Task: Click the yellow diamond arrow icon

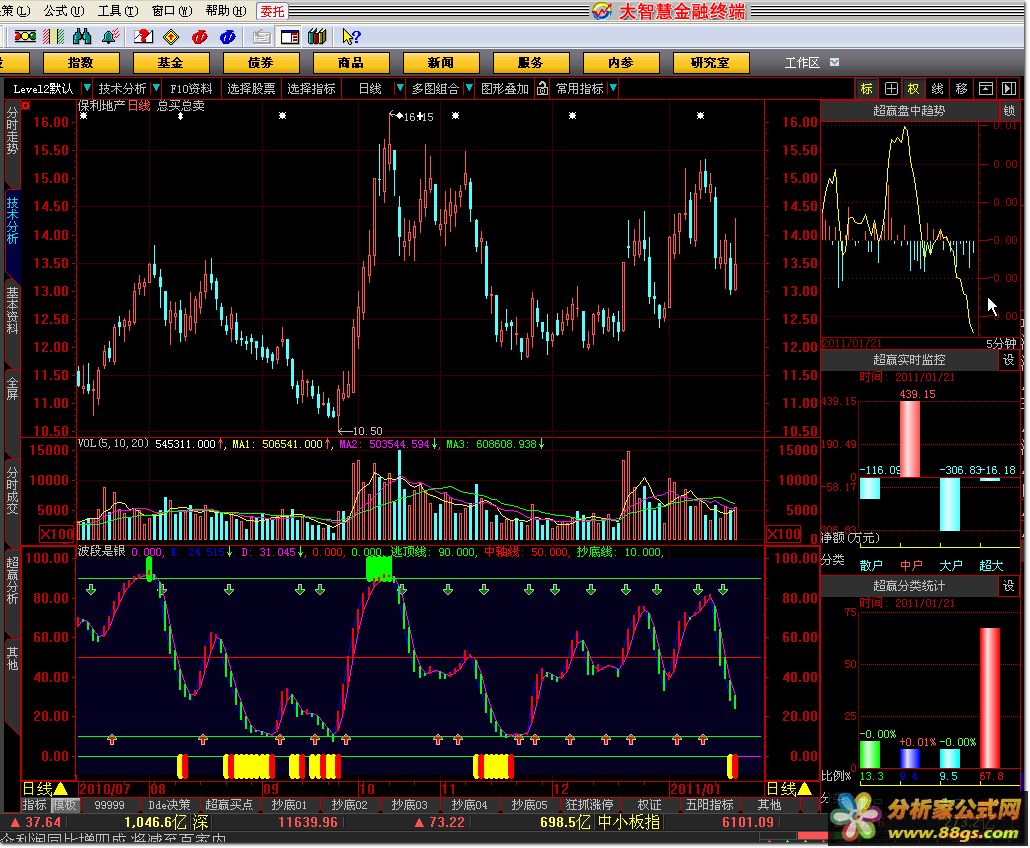Action: click(171, 37)
